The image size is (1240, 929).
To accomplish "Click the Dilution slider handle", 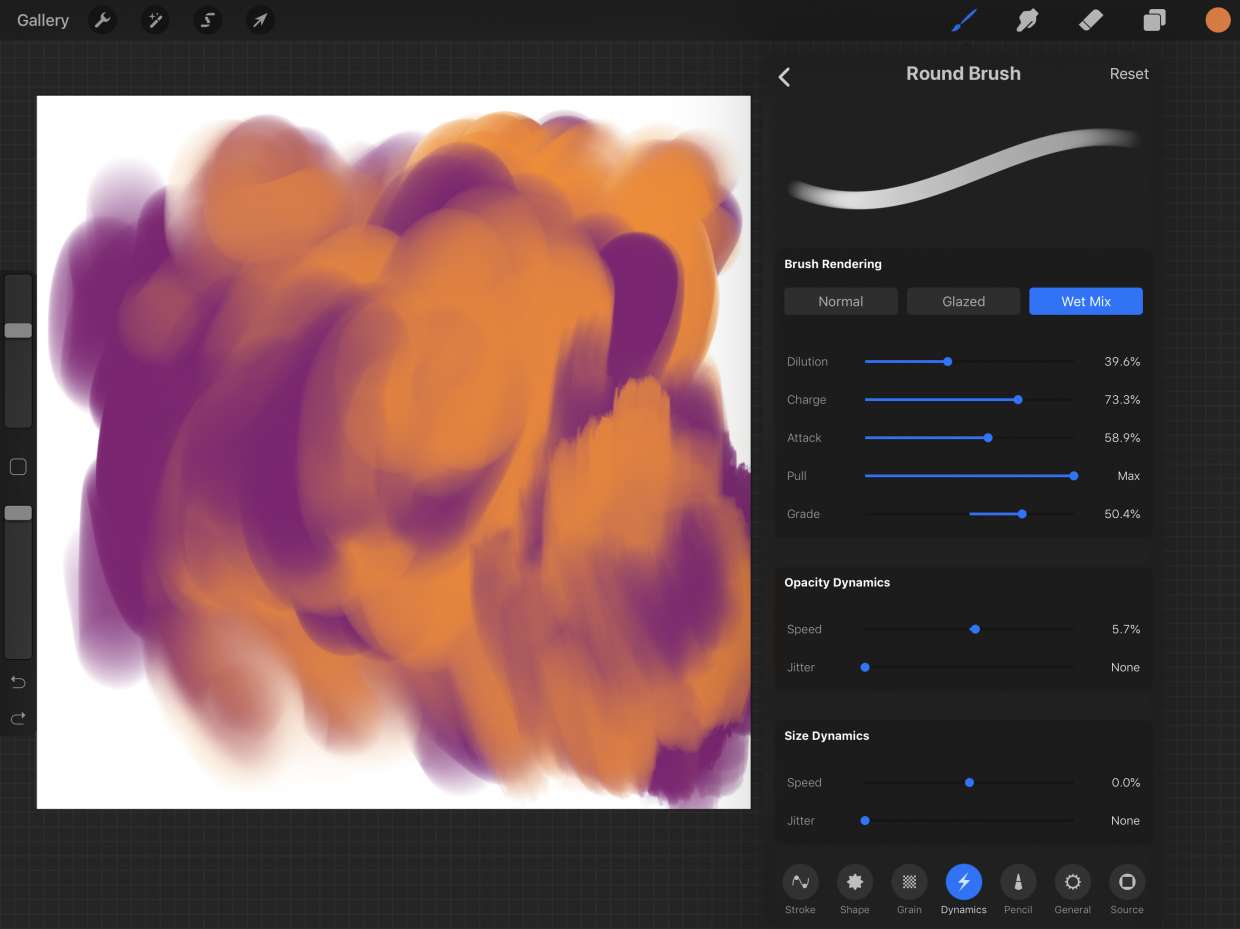I will pos(947,362).
